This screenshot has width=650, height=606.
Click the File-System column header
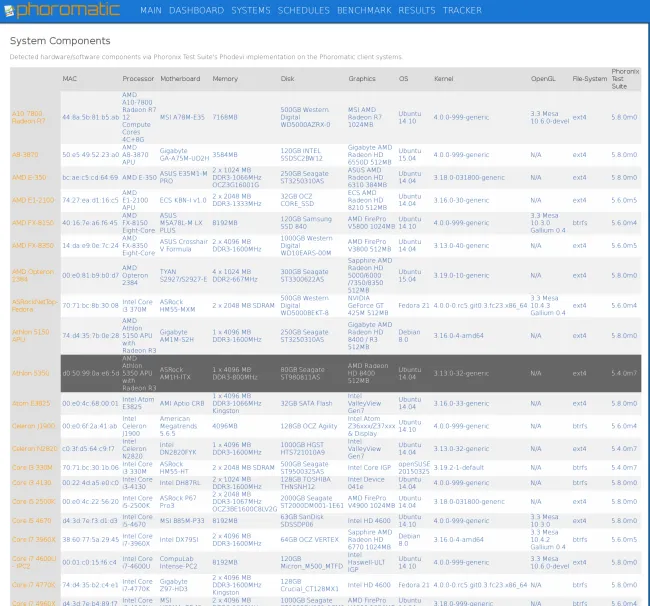(x=589, y=79)
